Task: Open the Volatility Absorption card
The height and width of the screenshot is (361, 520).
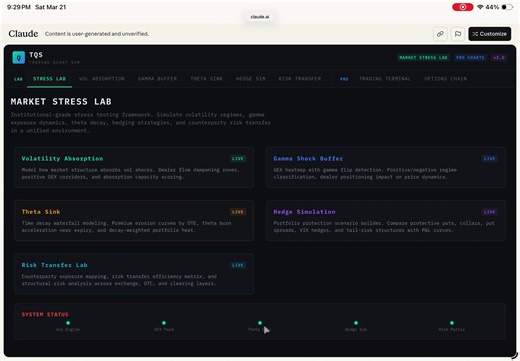Action: pos(134,167)
